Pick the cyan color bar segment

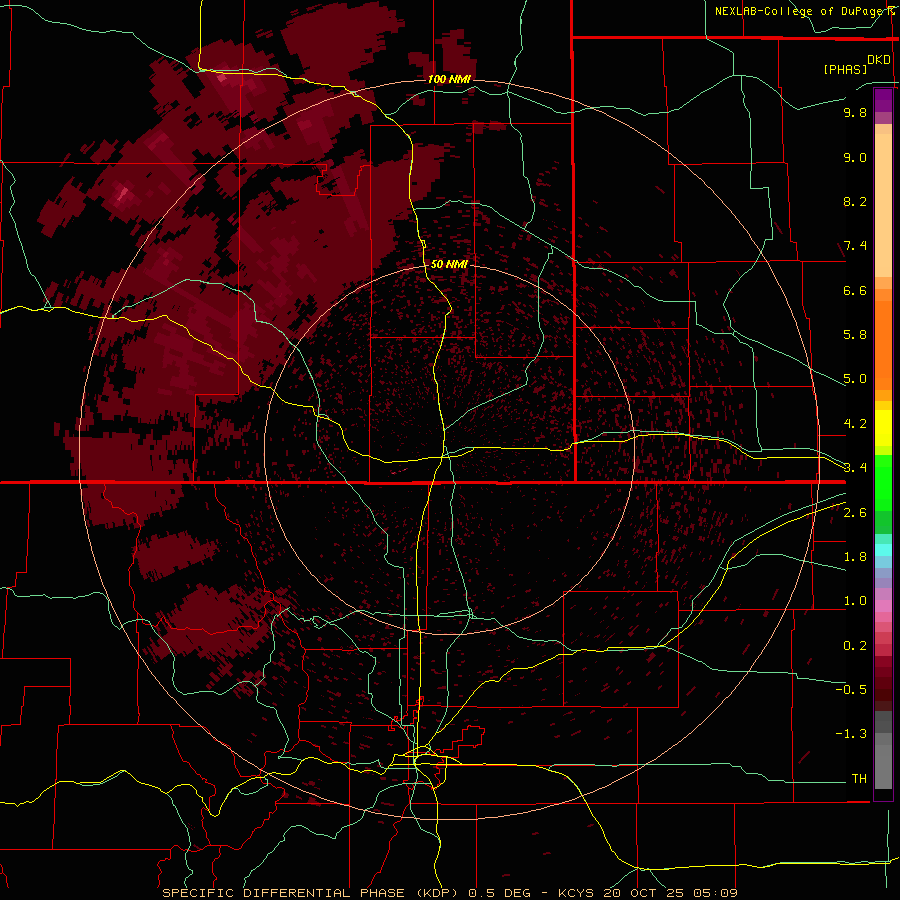pos(883,550)
